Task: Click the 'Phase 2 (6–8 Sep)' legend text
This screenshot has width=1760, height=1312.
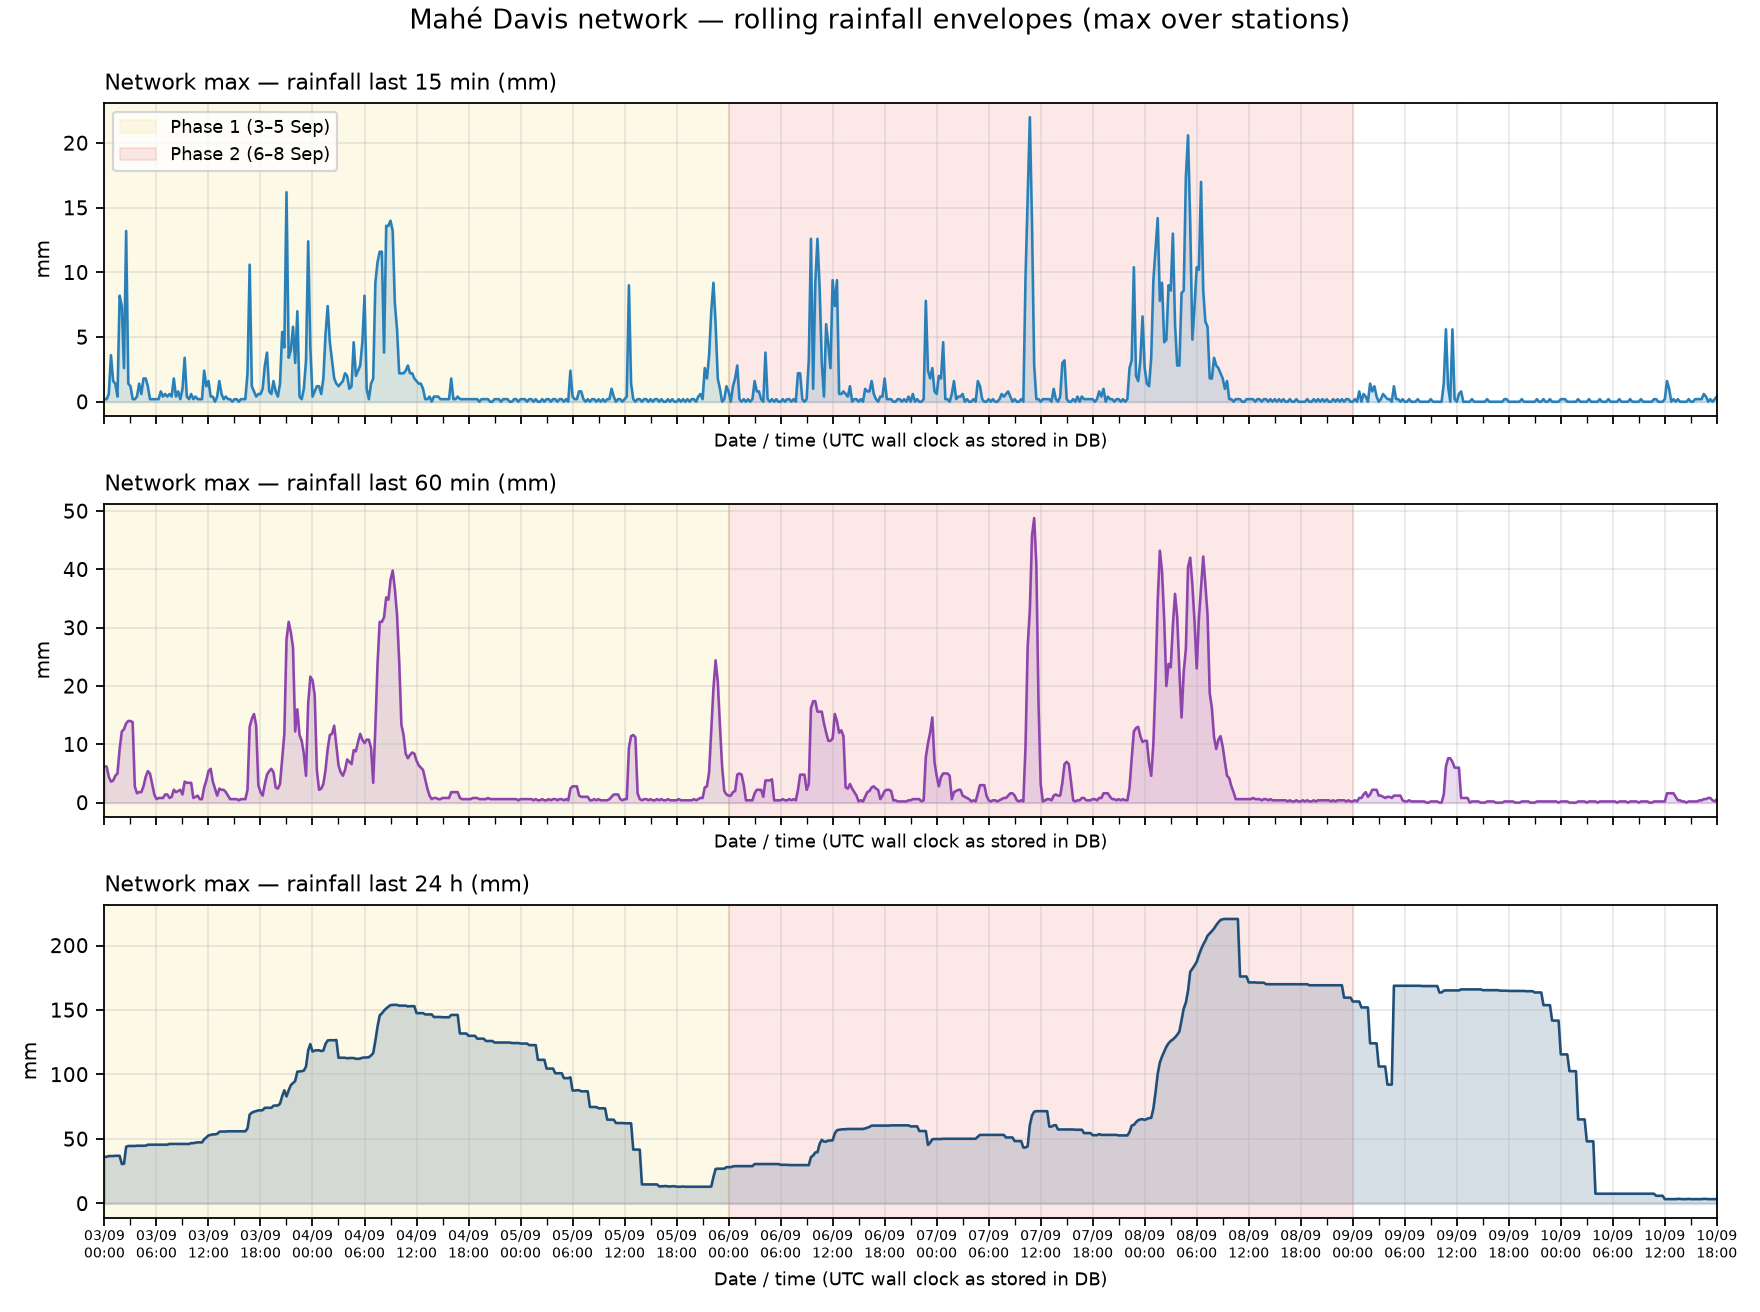Action: point(250,154)
